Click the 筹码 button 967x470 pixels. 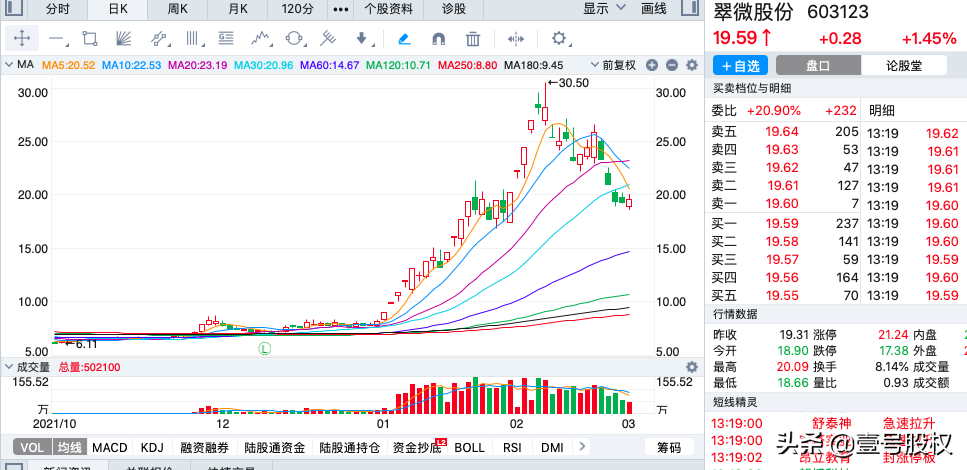point(668,448)
